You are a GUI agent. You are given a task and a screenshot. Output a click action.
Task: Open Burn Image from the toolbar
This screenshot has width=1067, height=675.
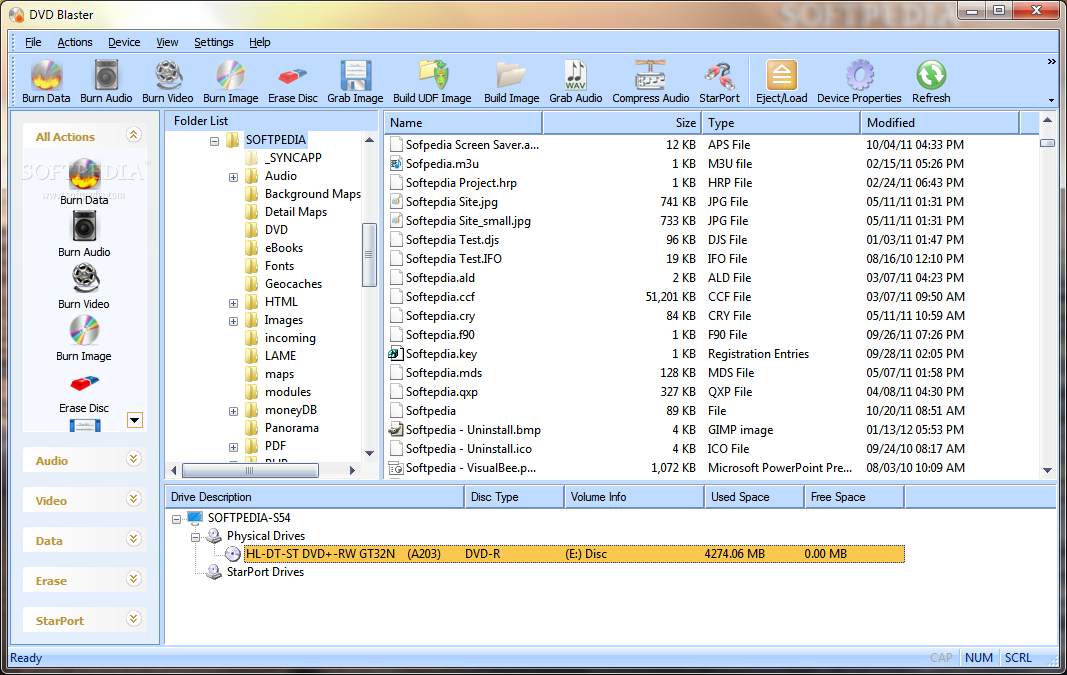pyautogui.click(x=231, y=82)
